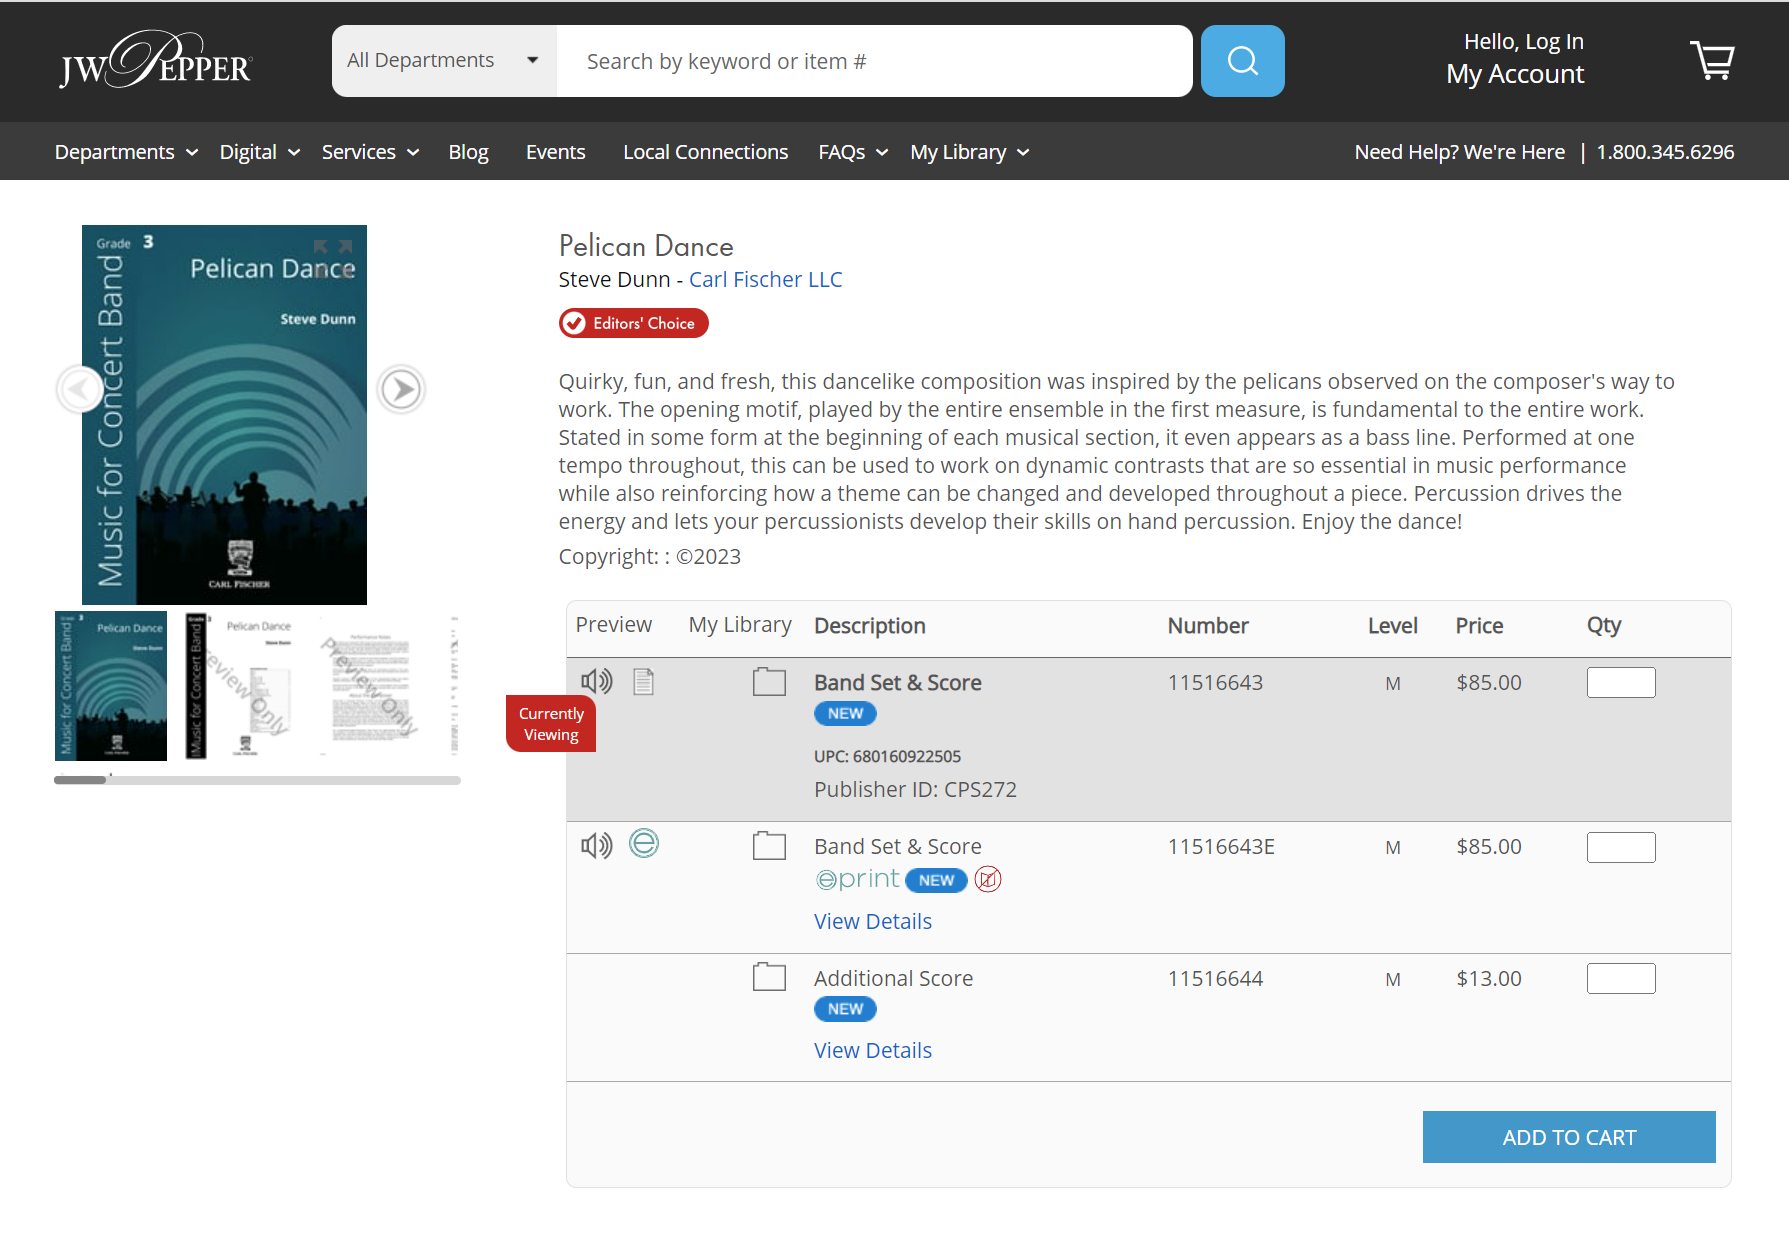
Task: Click the blue search magnifier button
Action: coord(1242,61)
